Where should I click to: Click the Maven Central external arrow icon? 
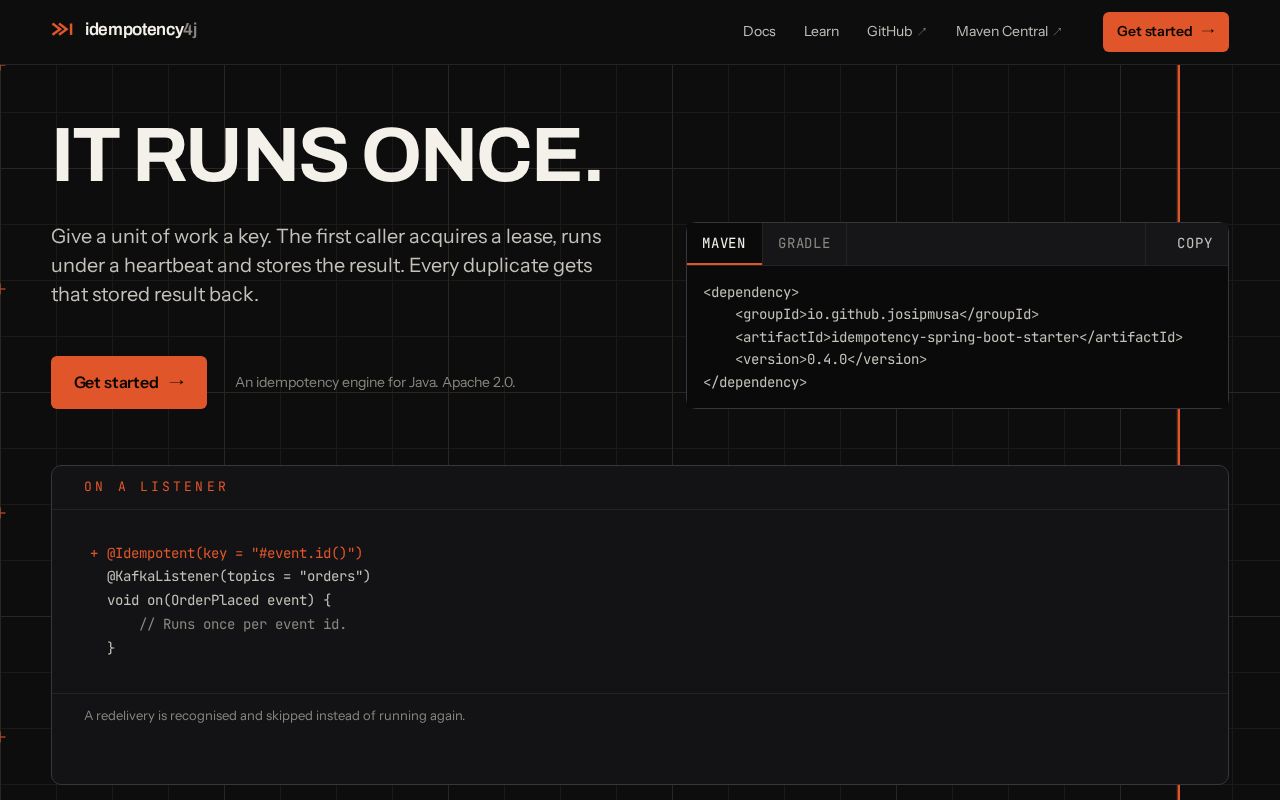pos(1058,32)
